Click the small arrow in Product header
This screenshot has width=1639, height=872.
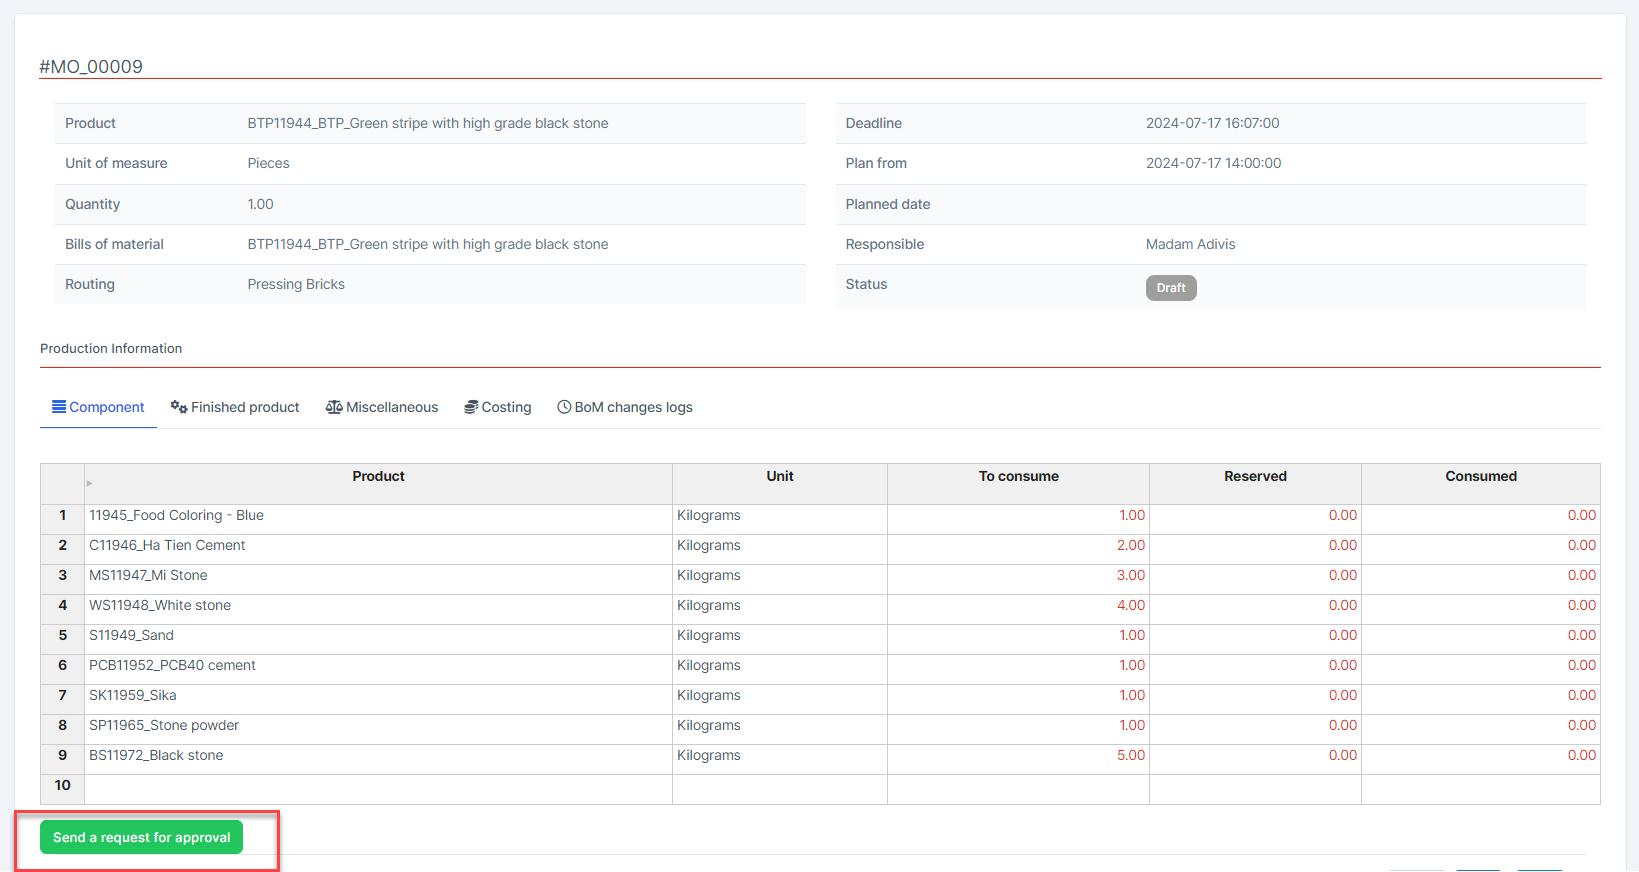89,484
